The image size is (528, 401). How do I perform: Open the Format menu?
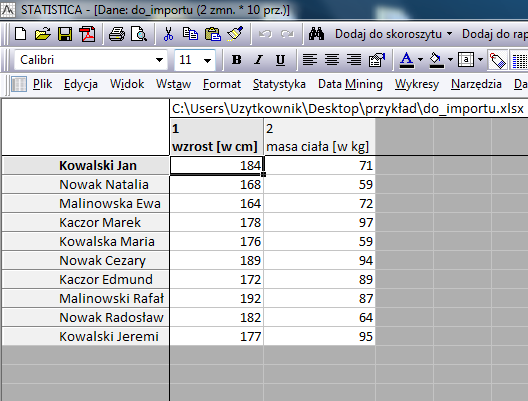[x=222, y=84]
